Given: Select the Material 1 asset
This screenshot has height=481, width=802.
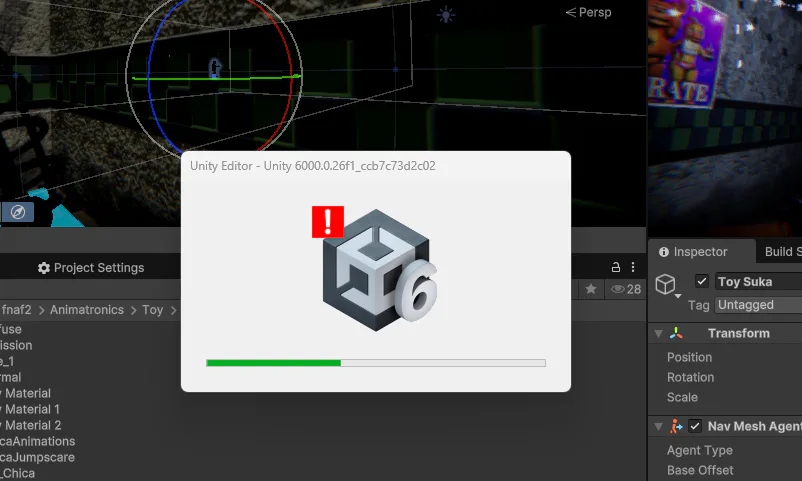Looking at the screenshot, I should [x=30, y=409].
